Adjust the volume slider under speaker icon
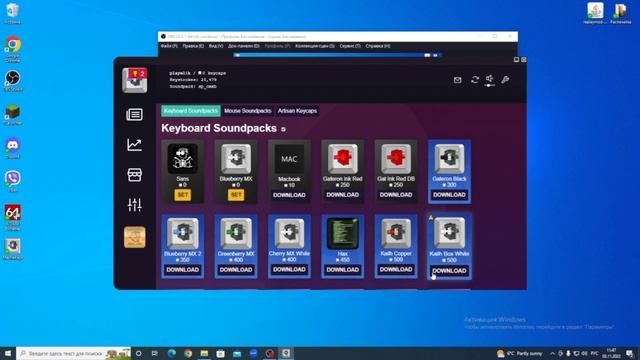This screenshot has width=640, height=360. point(490,85)
